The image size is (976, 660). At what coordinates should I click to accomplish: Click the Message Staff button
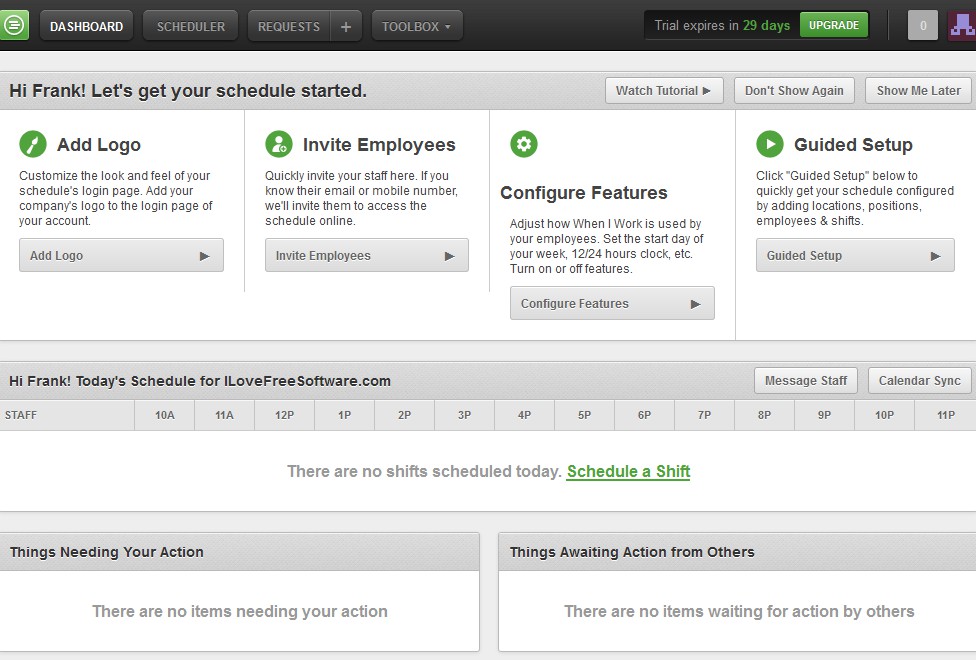pyautogui.click(x=805, y=380)
